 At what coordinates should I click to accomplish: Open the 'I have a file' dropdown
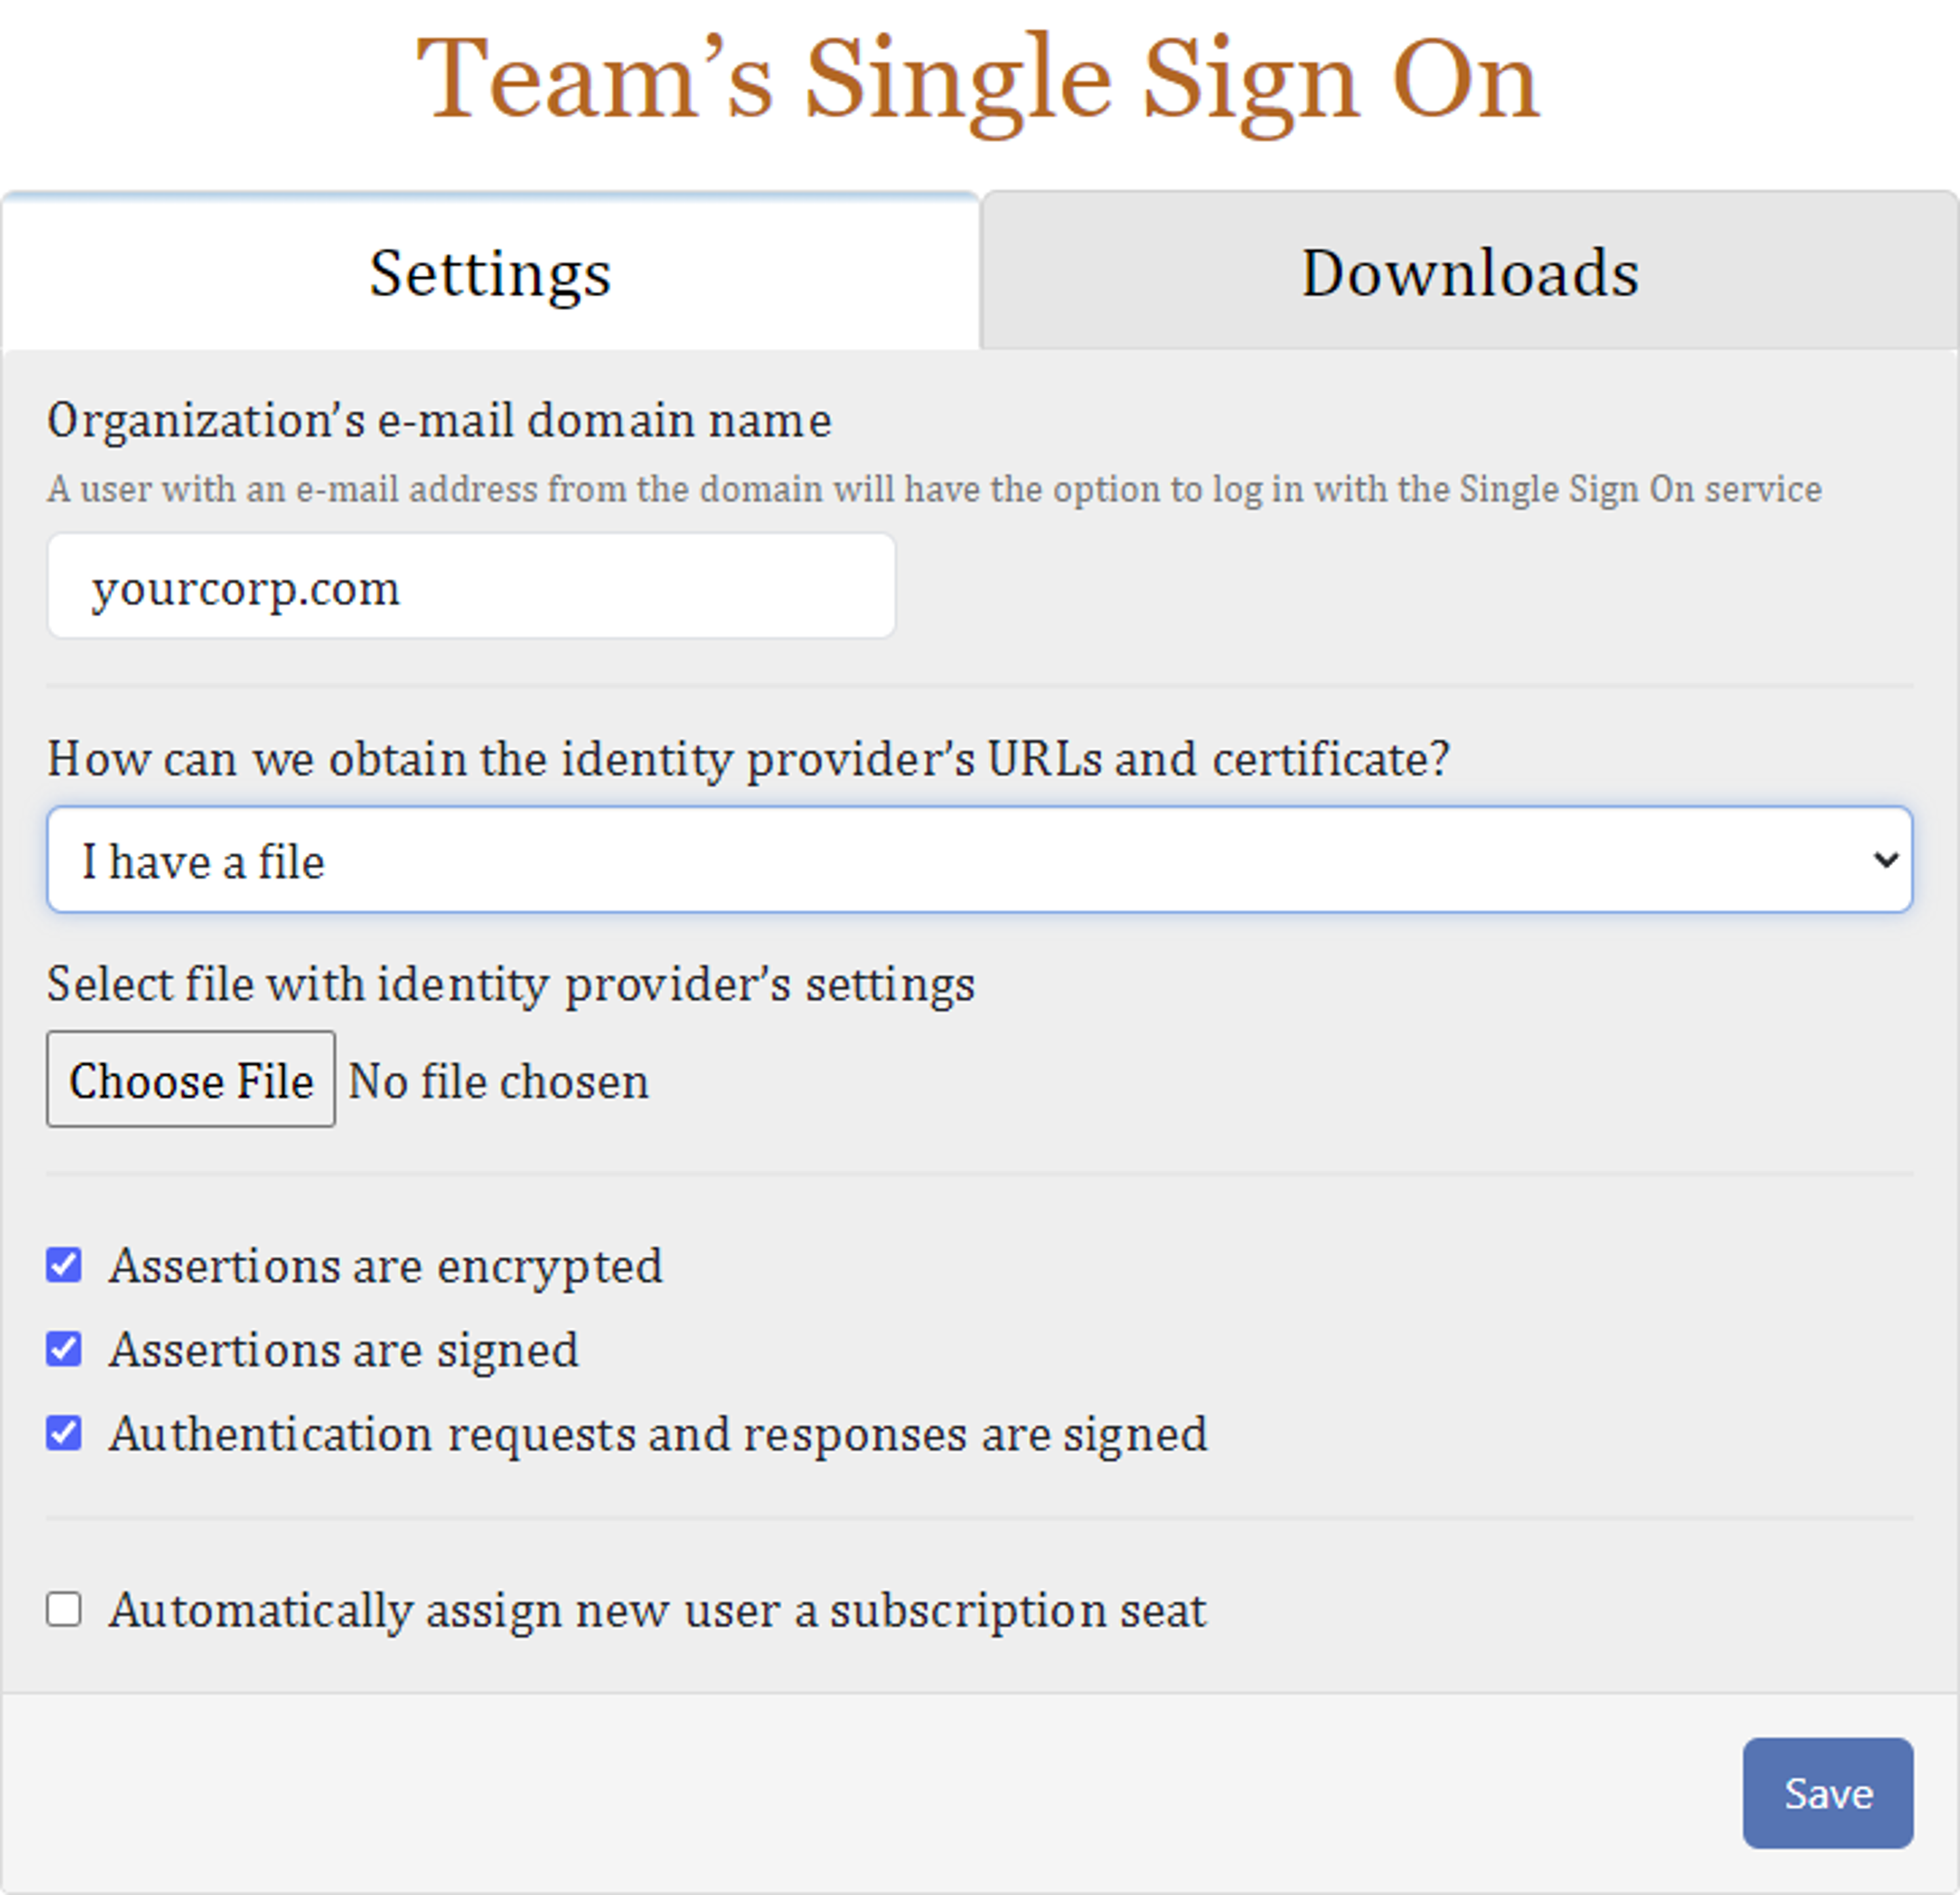[979, 860]
